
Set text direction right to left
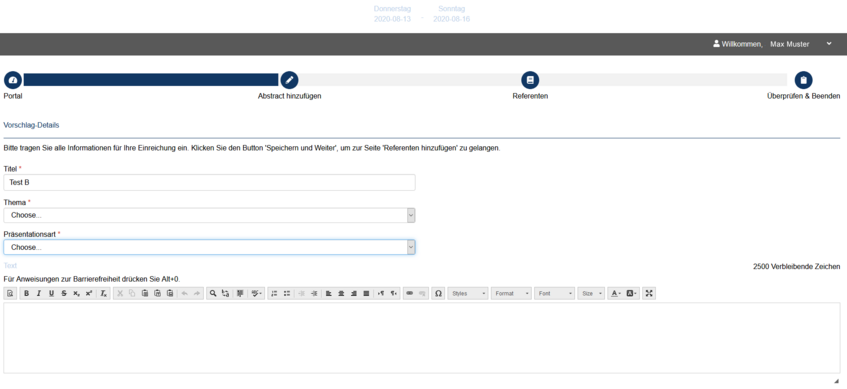click(393, 293)
